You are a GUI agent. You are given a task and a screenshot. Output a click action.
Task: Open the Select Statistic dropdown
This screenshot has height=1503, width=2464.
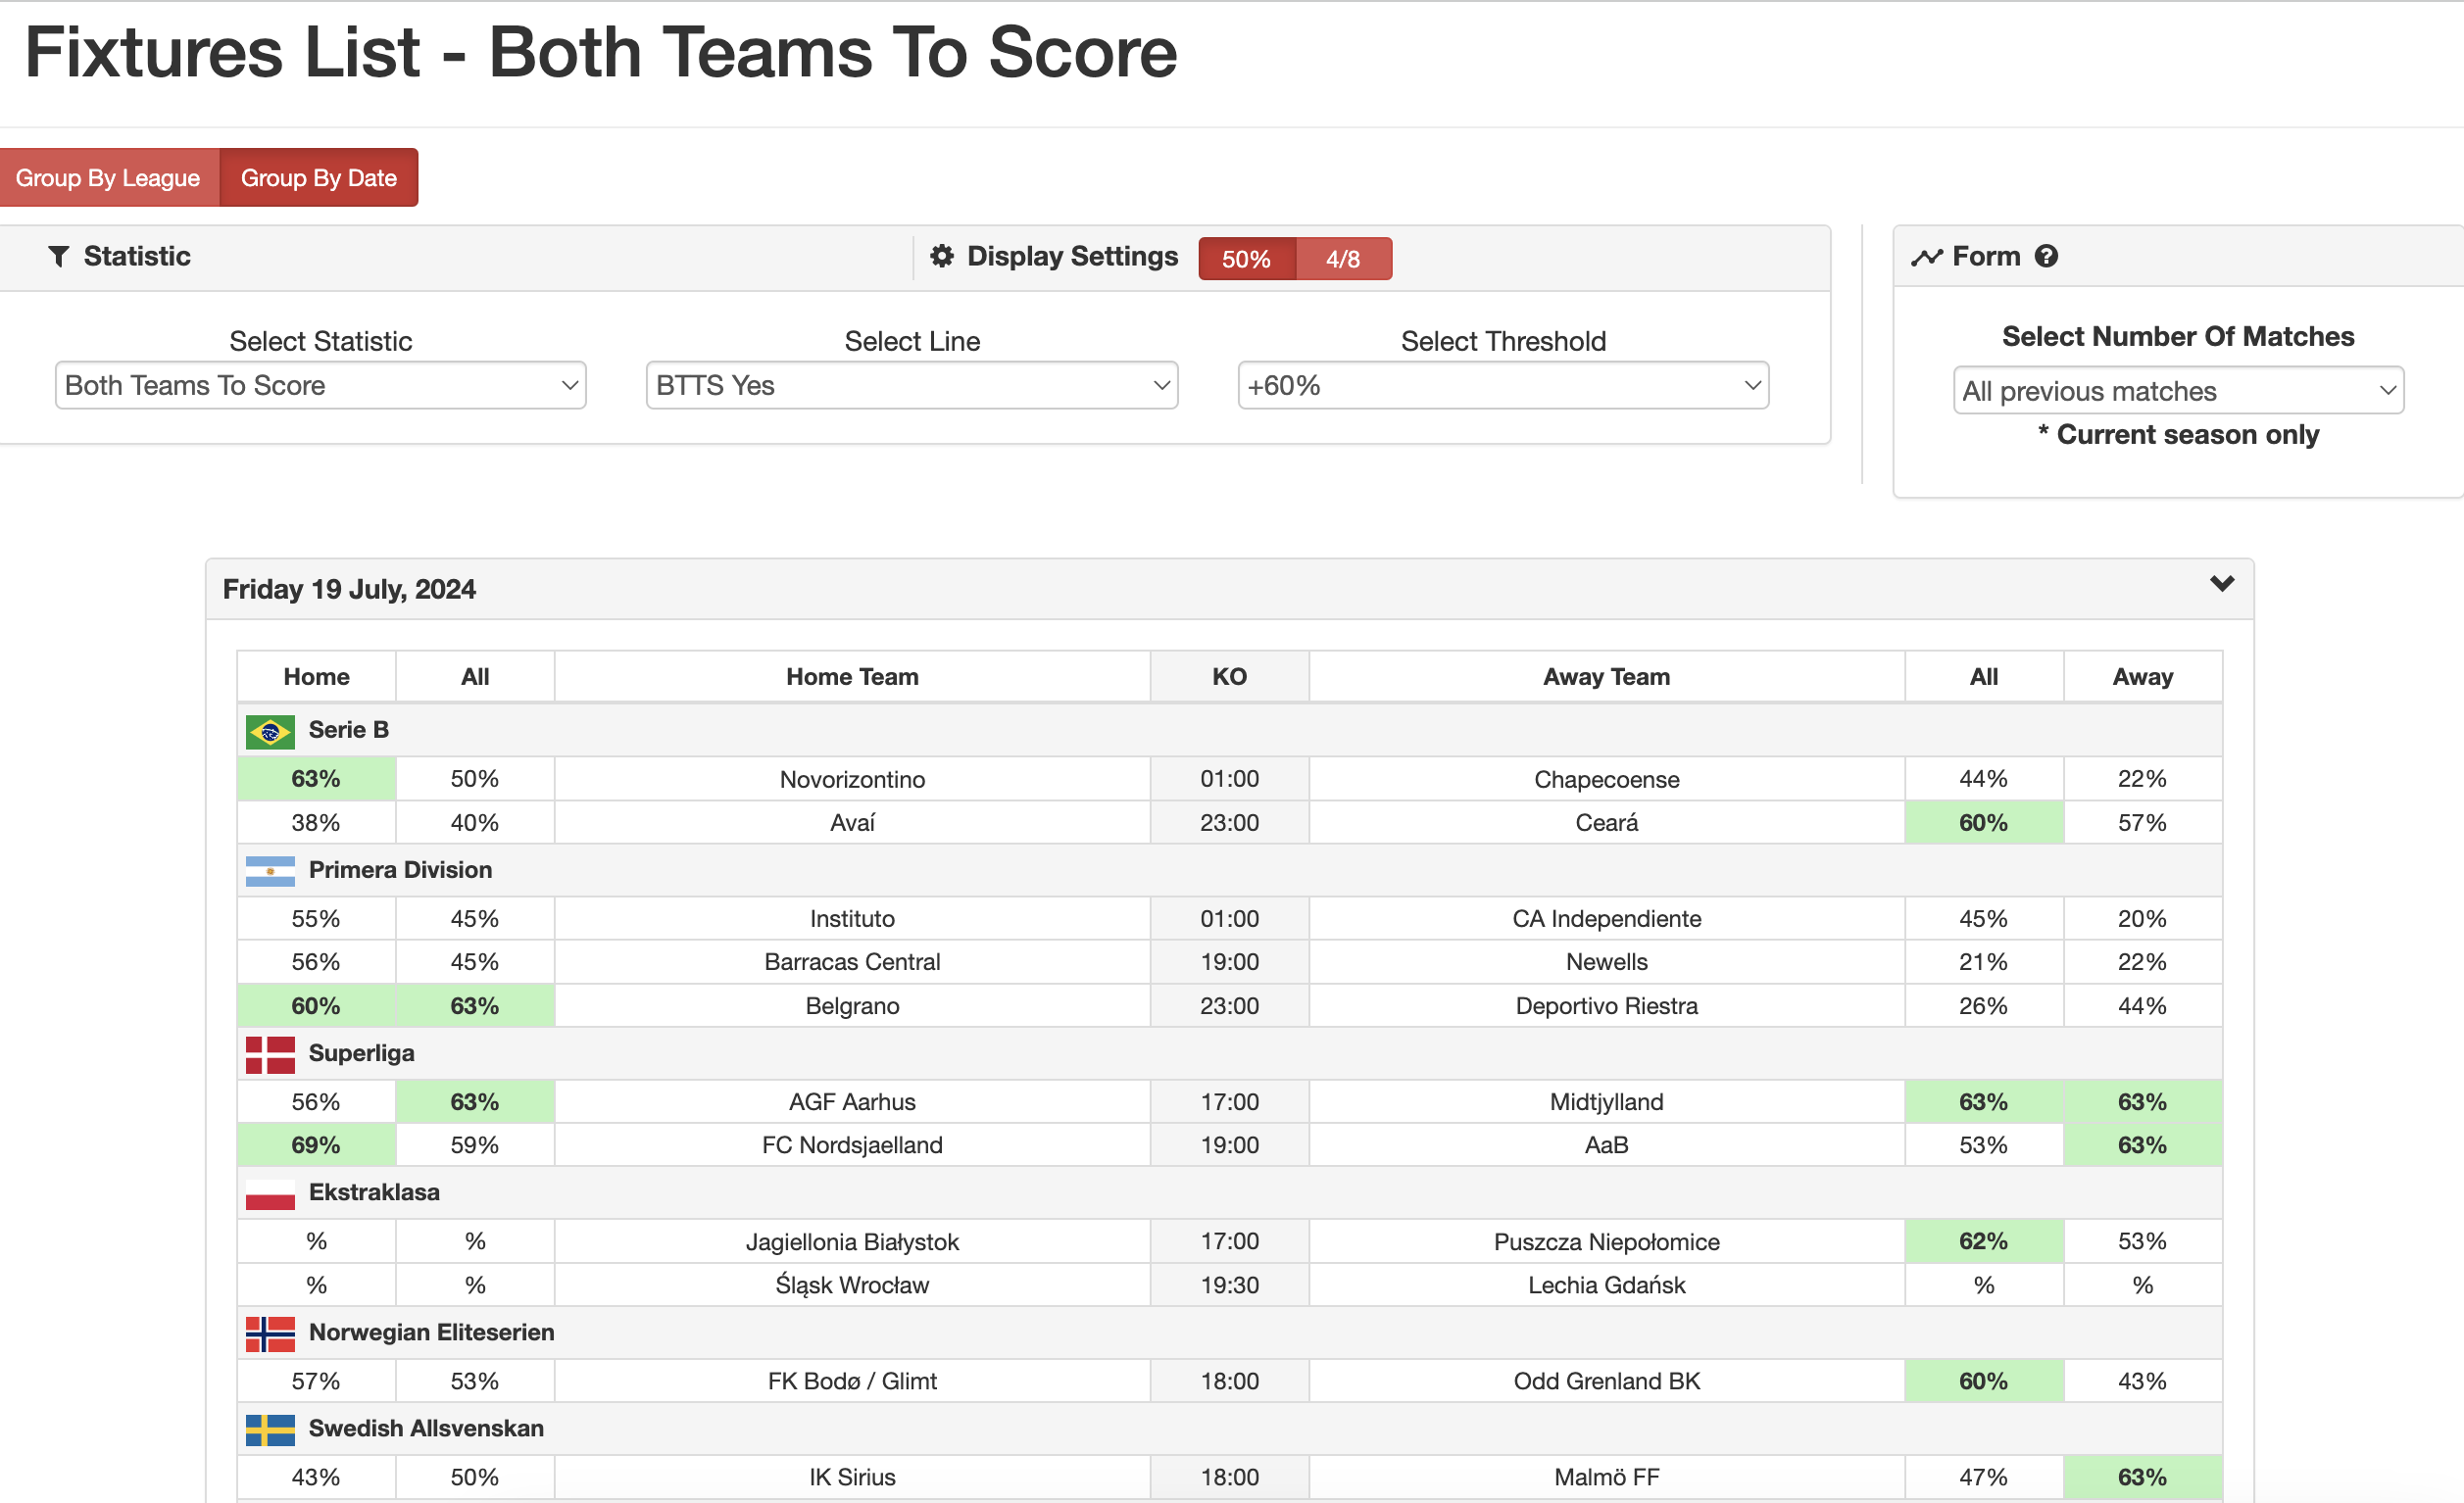click(x=320, y=385)
